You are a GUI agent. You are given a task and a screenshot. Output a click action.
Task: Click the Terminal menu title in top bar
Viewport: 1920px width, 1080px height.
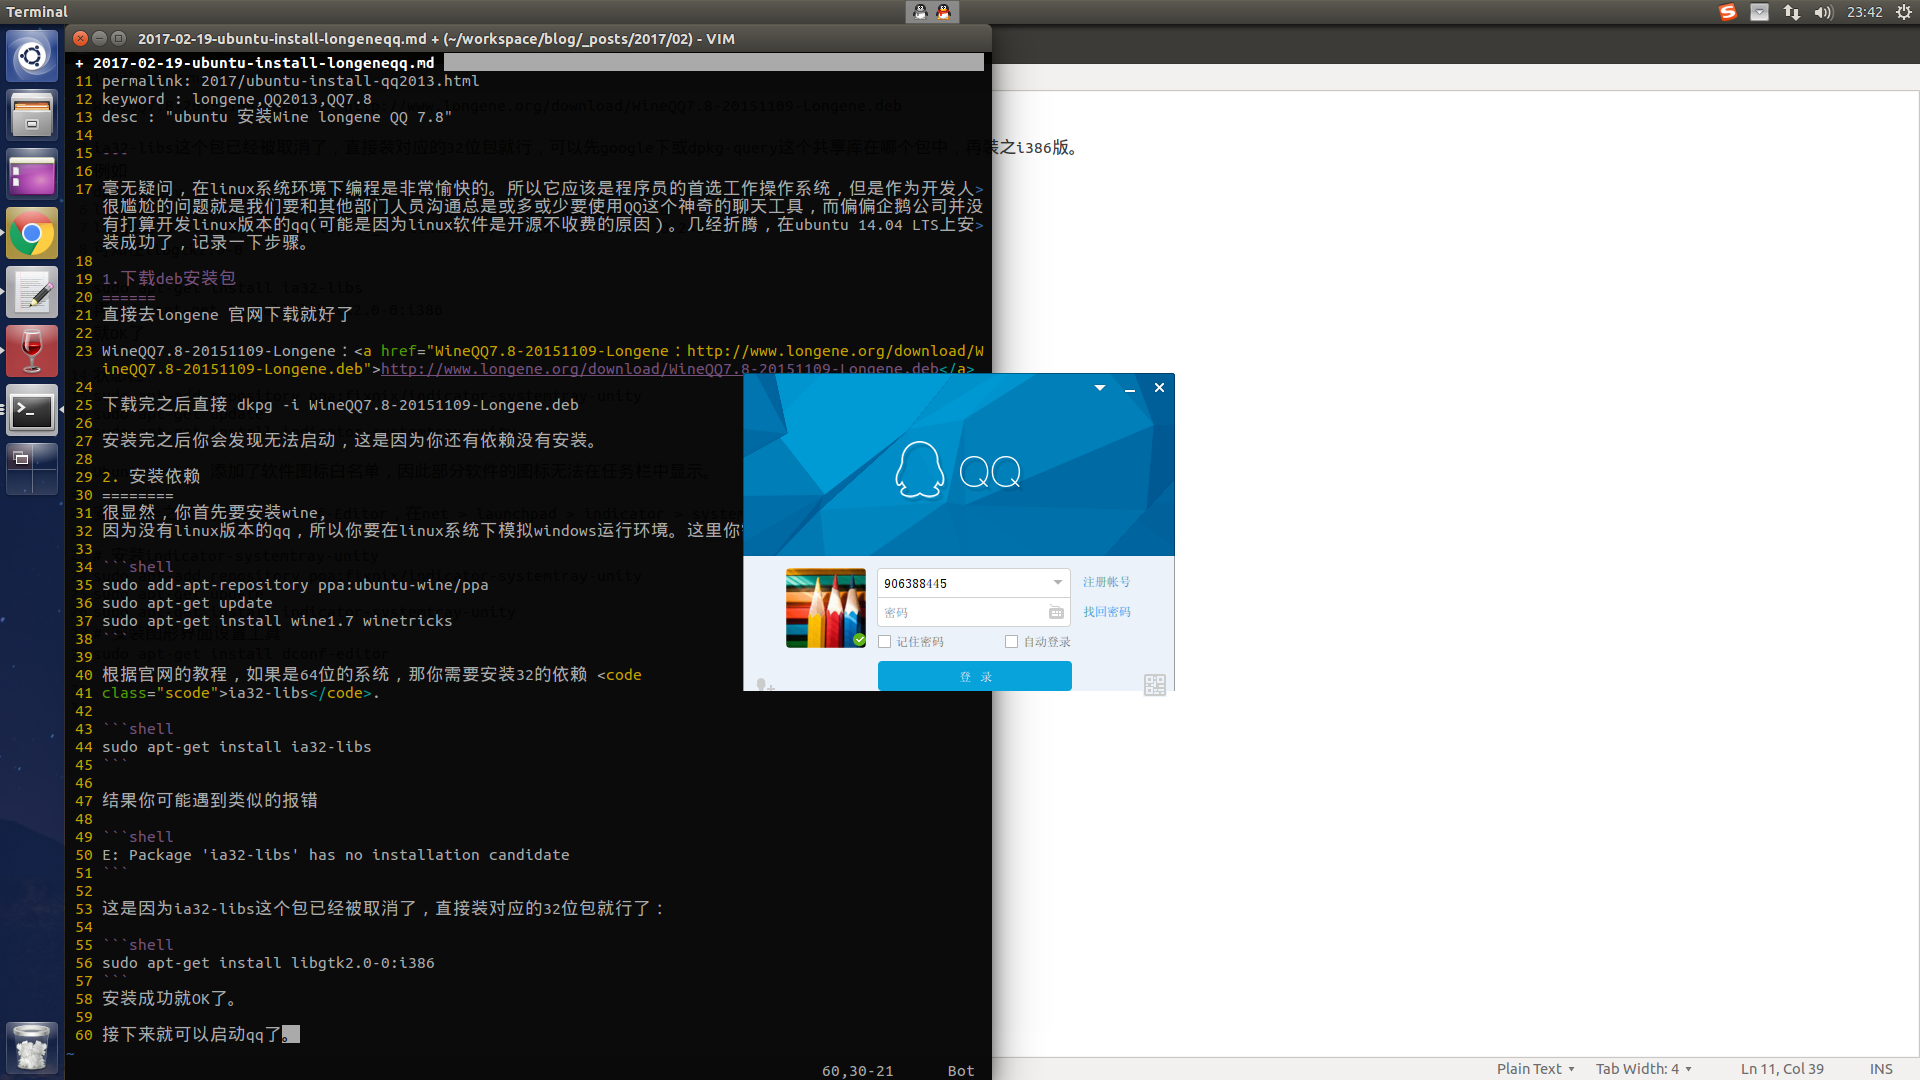tap(37, 12)
